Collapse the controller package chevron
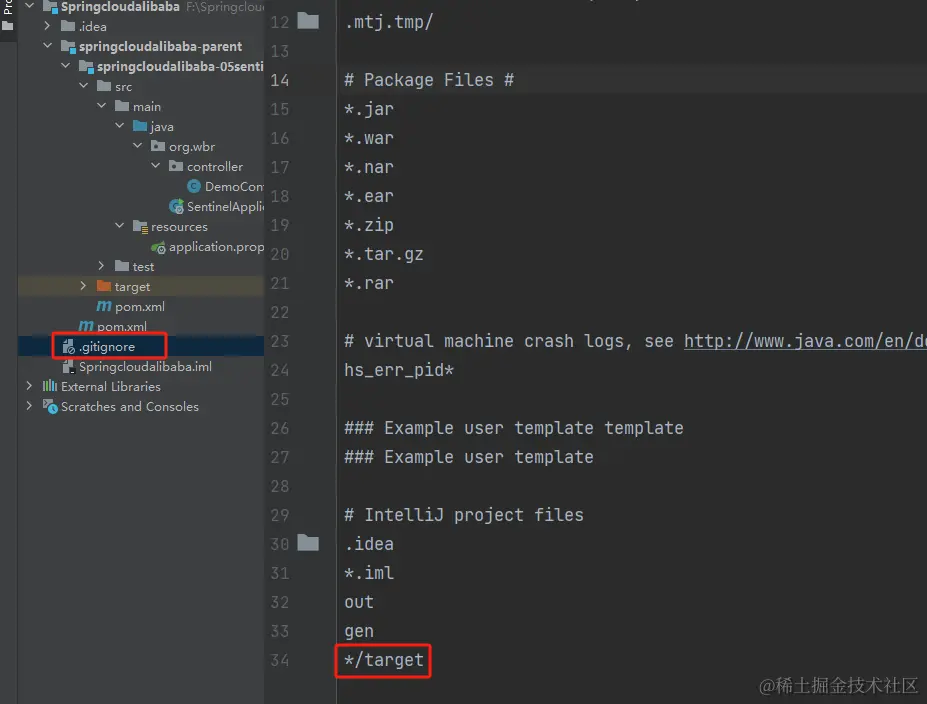 point(155,166)
